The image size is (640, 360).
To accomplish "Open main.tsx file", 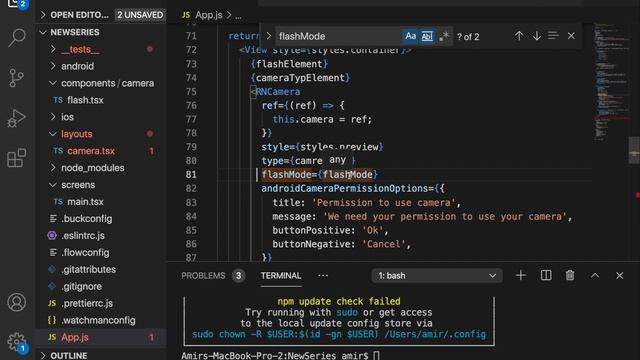I will (102, 202).
